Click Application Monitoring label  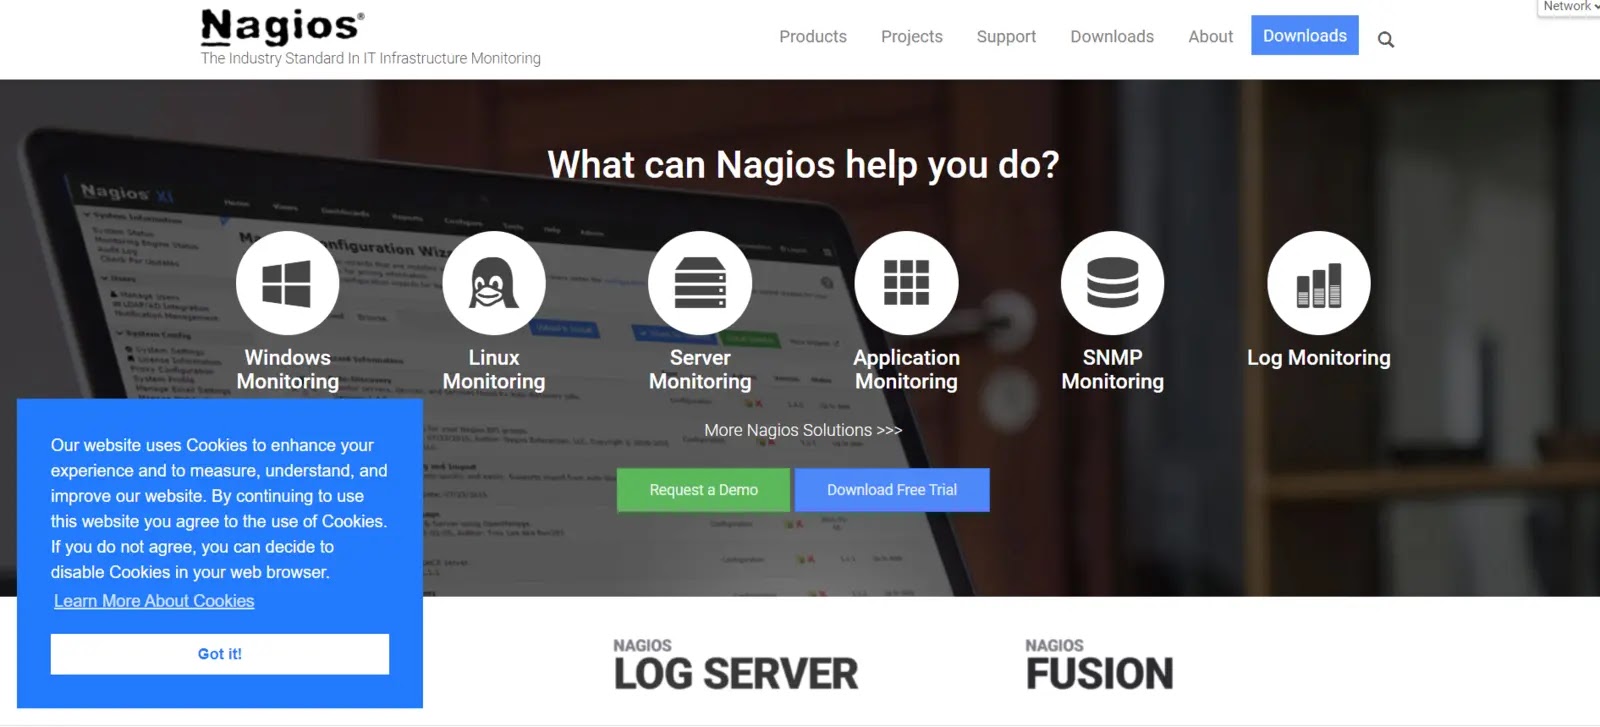tap(906, 369)
